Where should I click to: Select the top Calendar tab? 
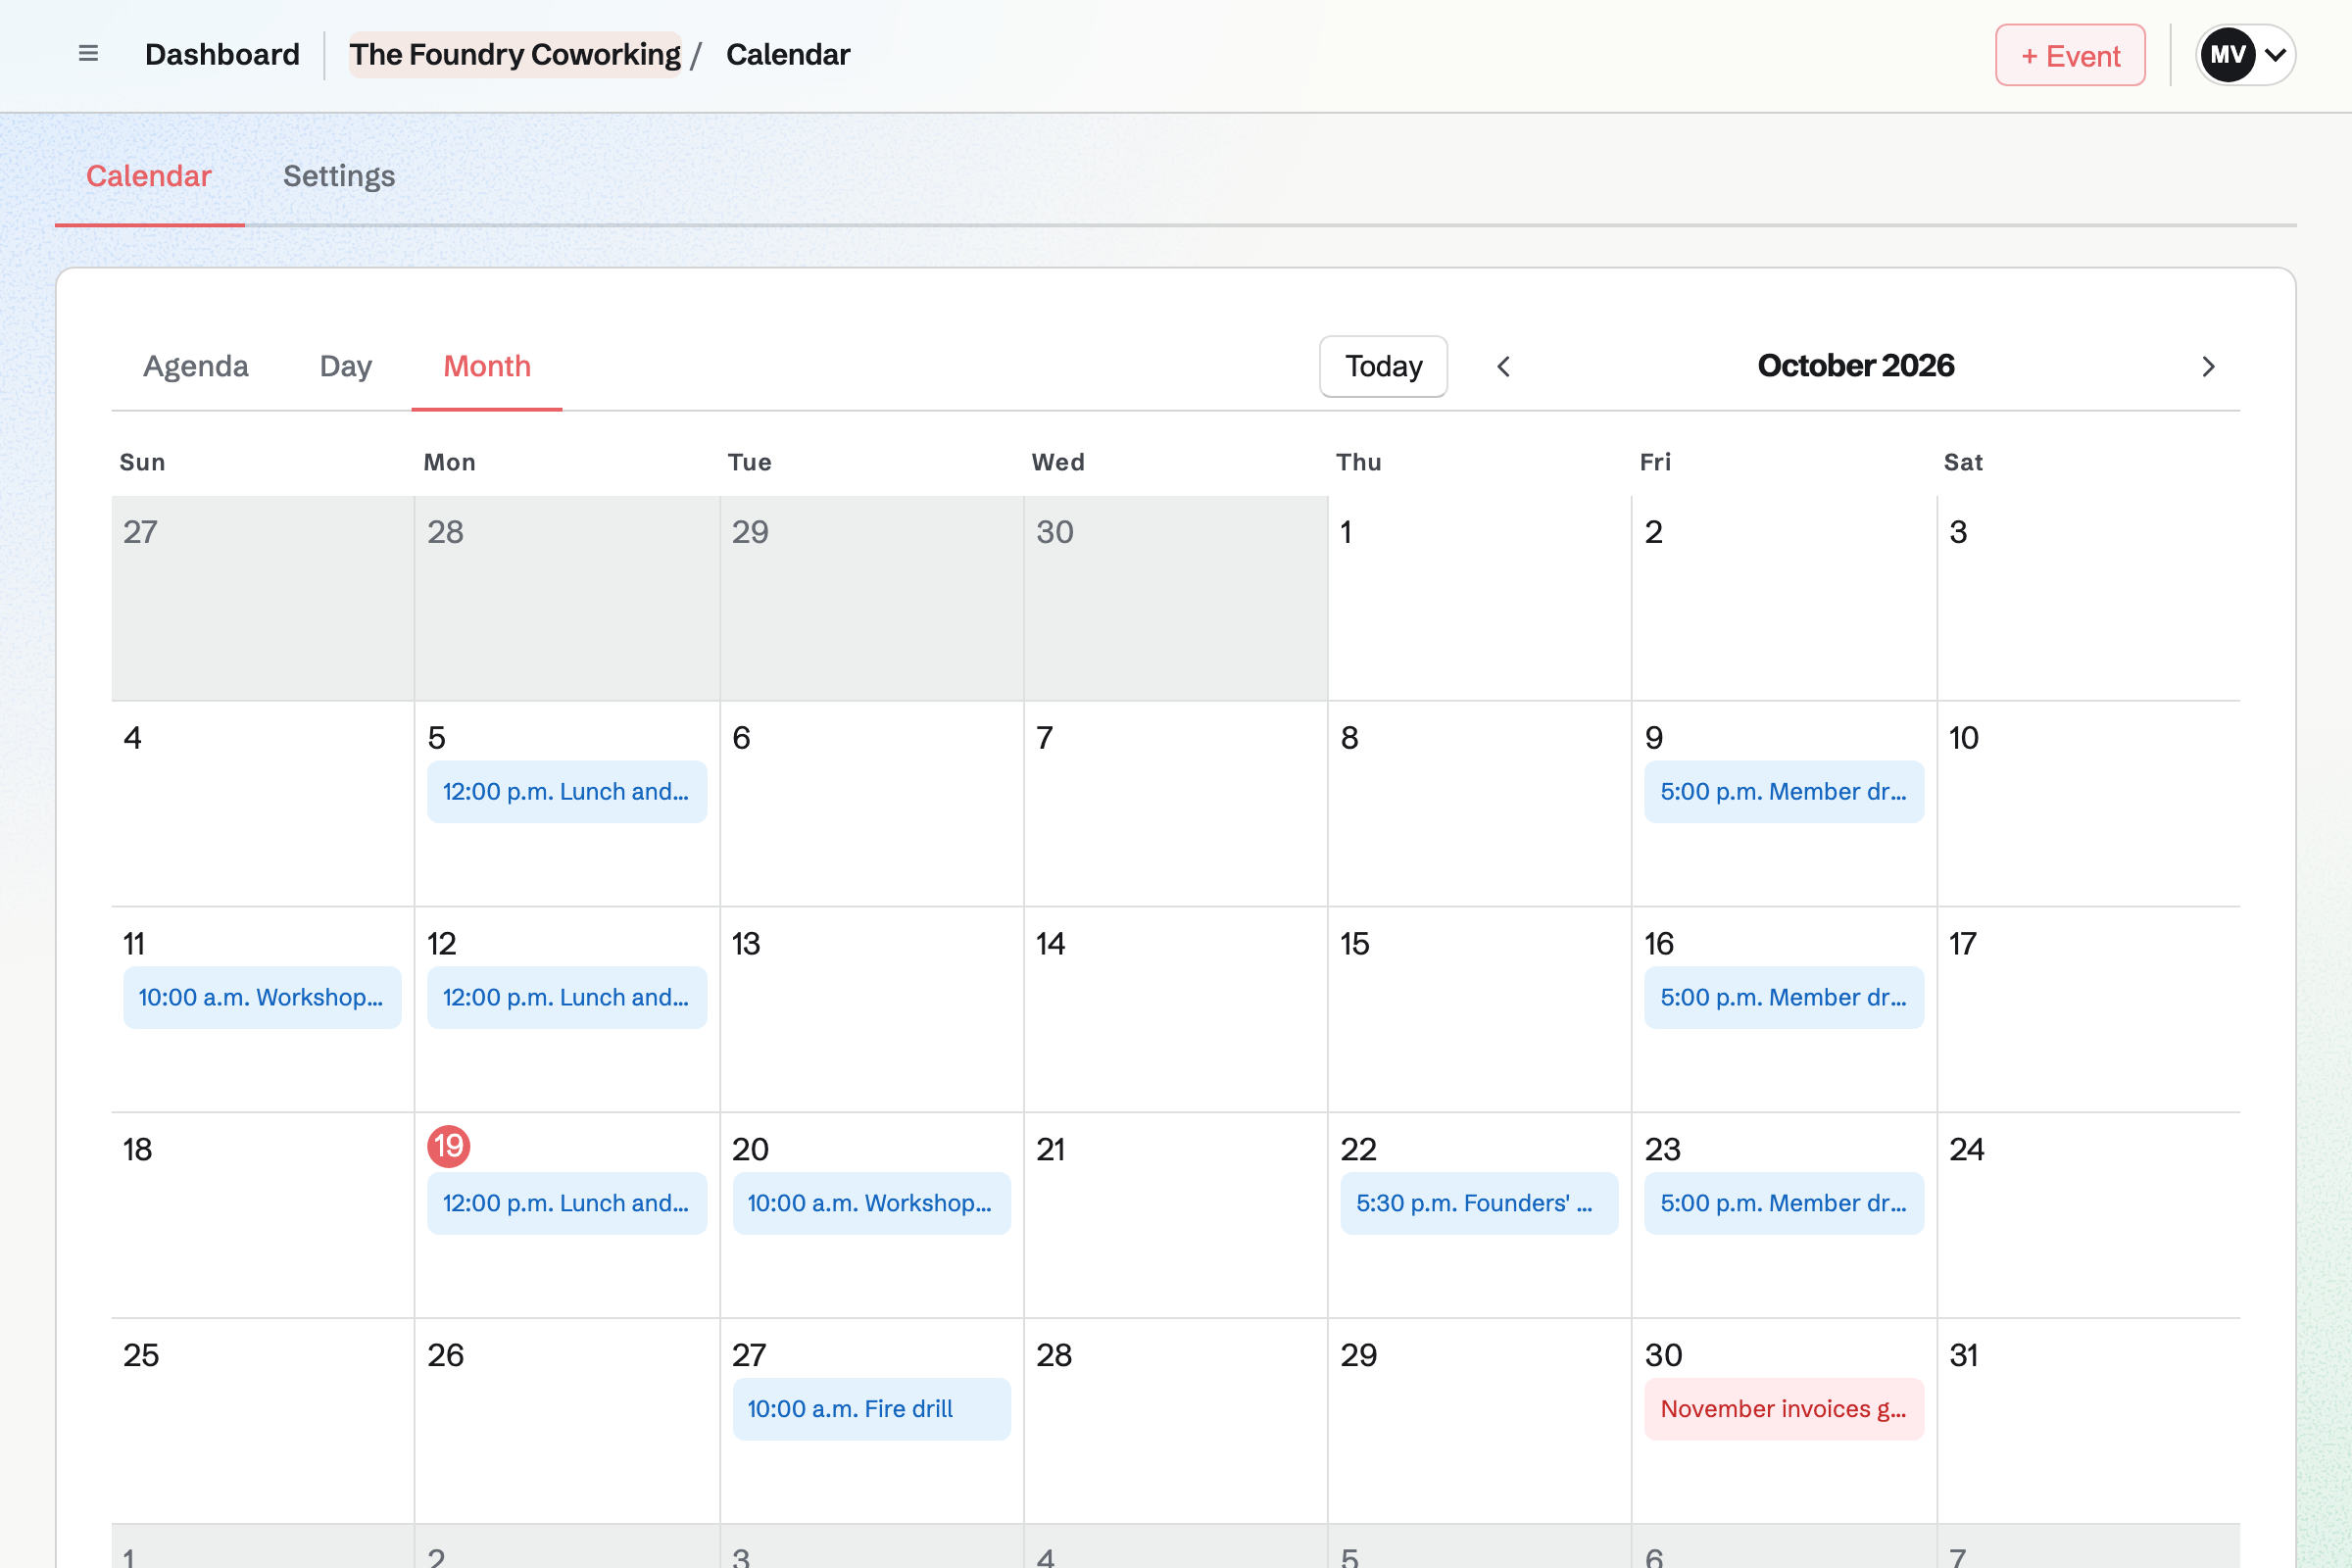coord(149,176)
